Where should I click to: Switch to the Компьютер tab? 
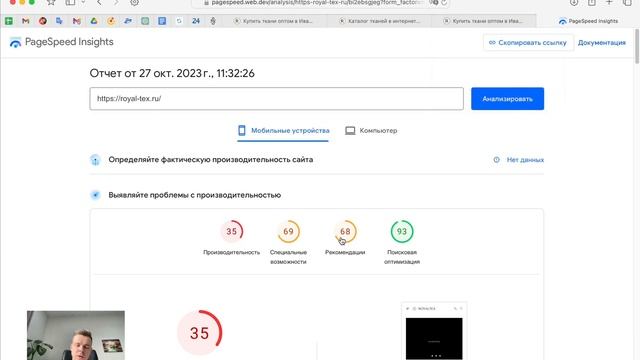[x=371, y=131]
